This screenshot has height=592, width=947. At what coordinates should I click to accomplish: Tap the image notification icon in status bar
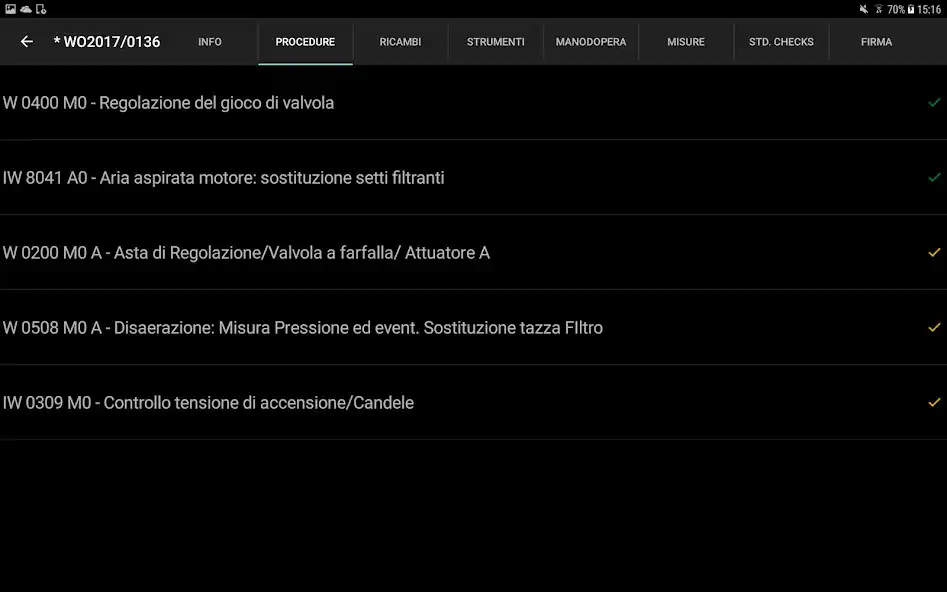pos(10,9)
